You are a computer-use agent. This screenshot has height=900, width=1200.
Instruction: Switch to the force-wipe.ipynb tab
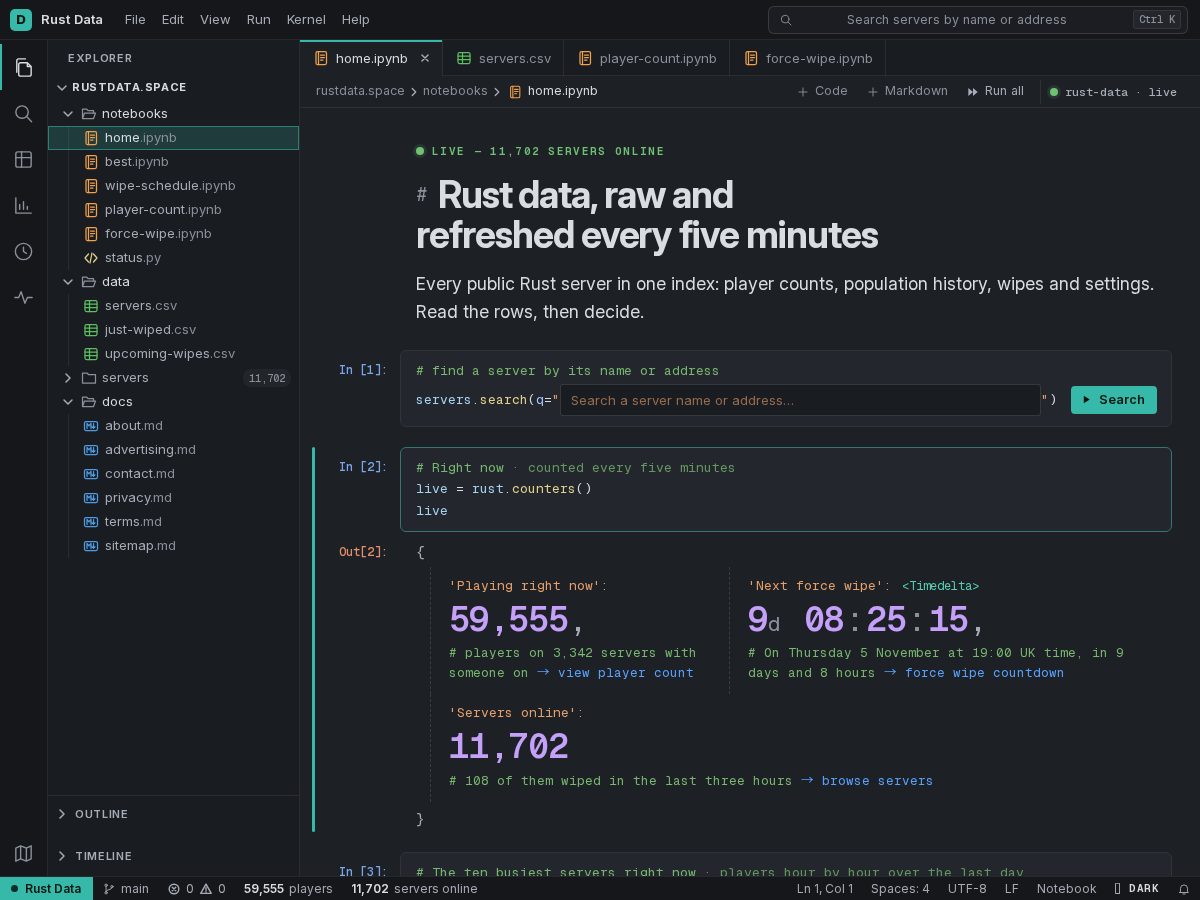(x=808, y=58)
